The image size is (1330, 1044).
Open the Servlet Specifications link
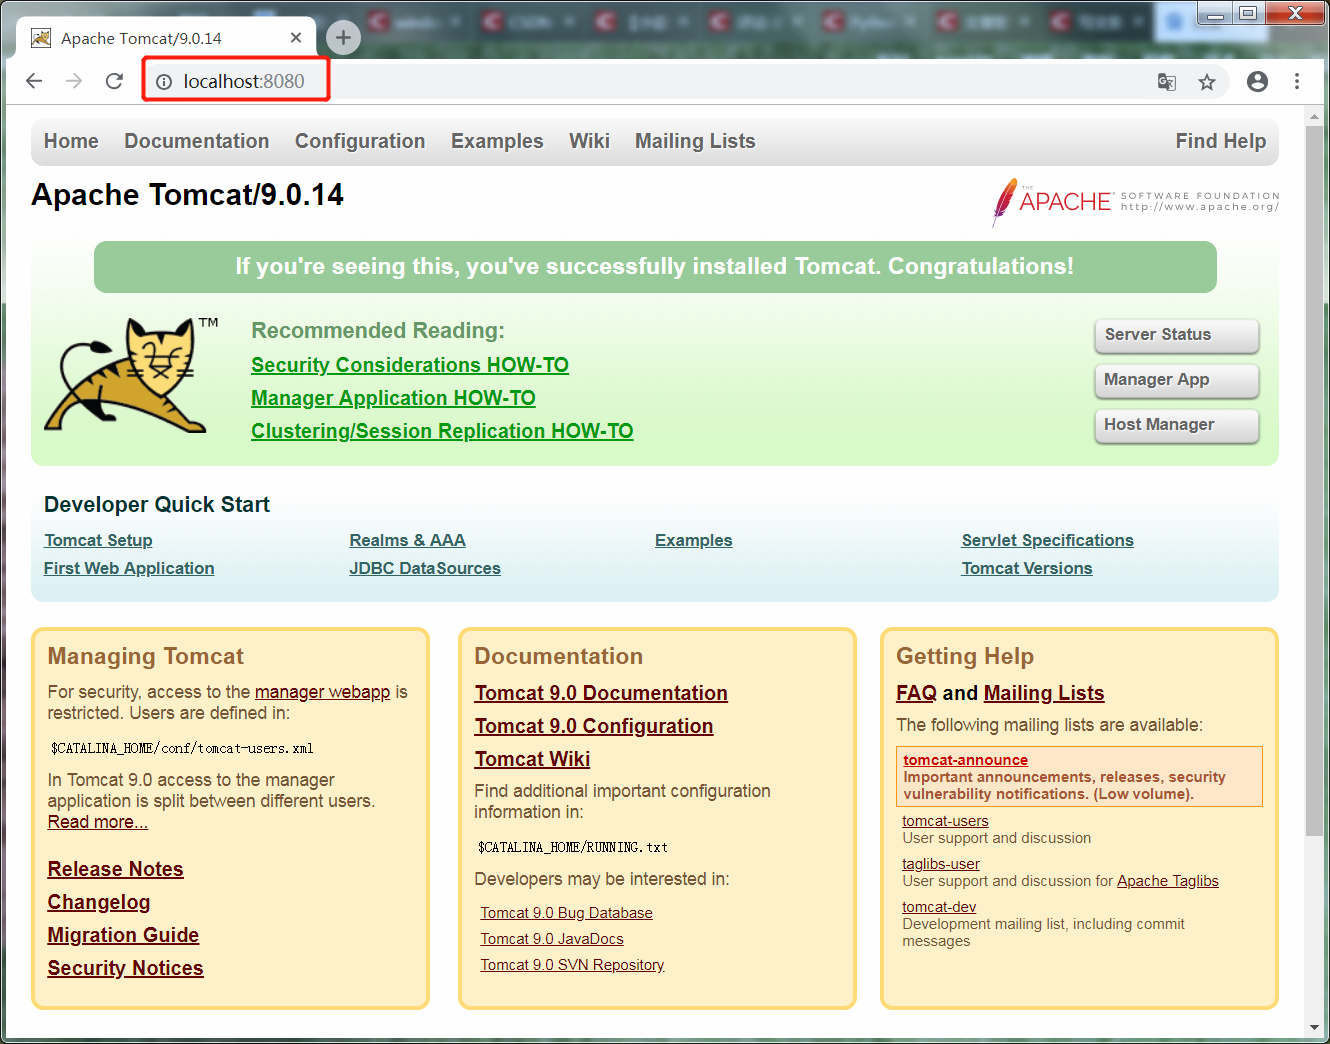point(1047,540)
